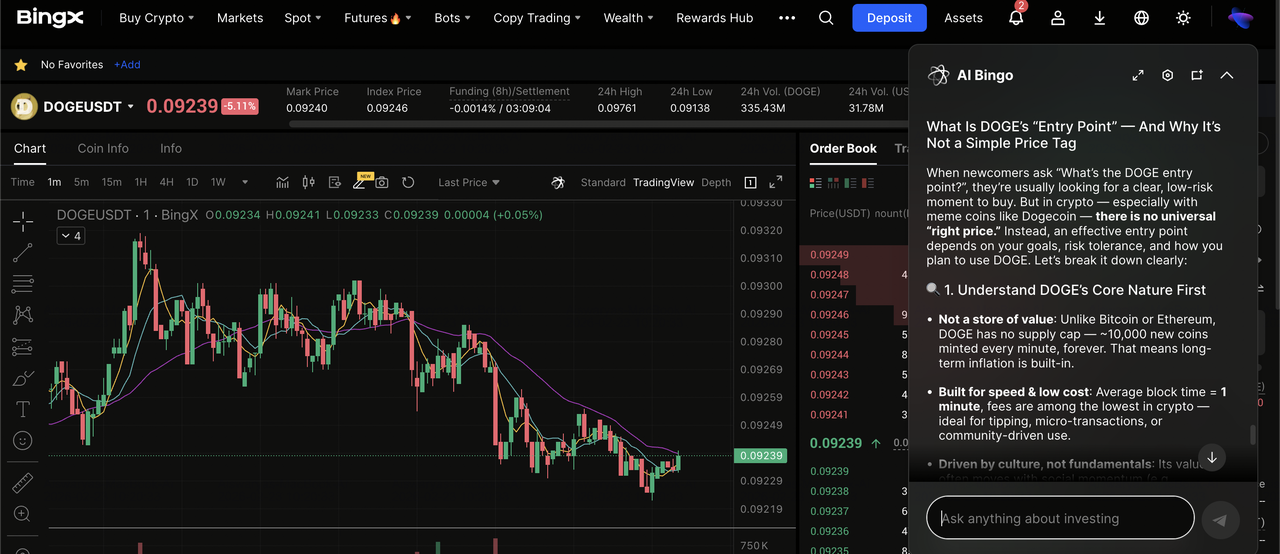The image size is (1280, 554).
Task: Open the chart indicators icon
Action: [283, 182]
